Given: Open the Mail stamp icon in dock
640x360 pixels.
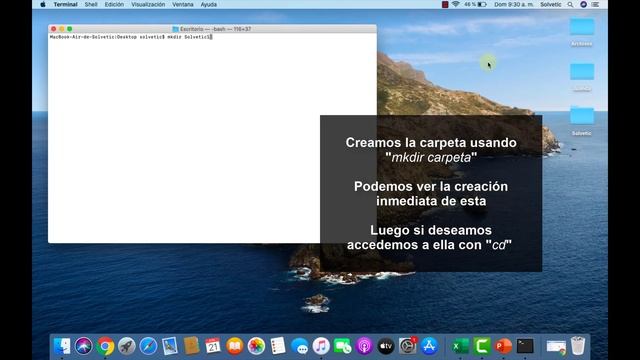Looking at the screenshot, I should pos(170,346).
